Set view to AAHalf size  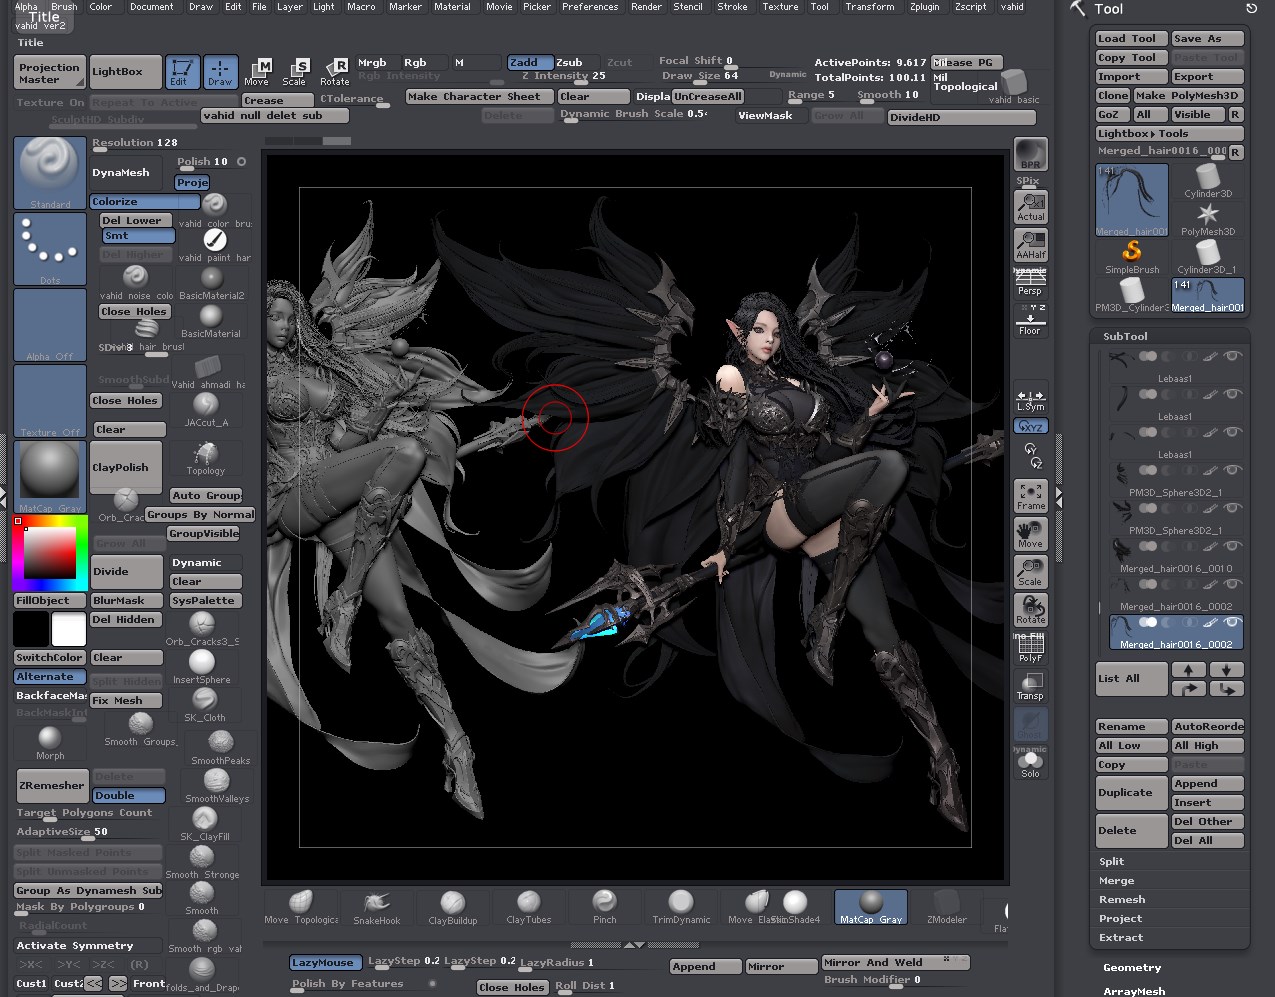coord(1031,244)
